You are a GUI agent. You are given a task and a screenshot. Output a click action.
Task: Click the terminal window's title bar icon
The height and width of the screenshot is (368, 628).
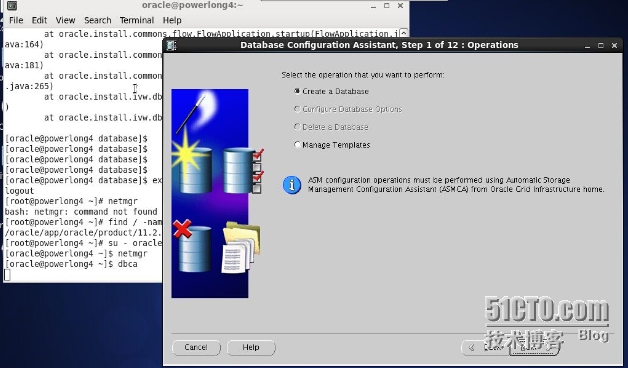click(x=12, y=5)
